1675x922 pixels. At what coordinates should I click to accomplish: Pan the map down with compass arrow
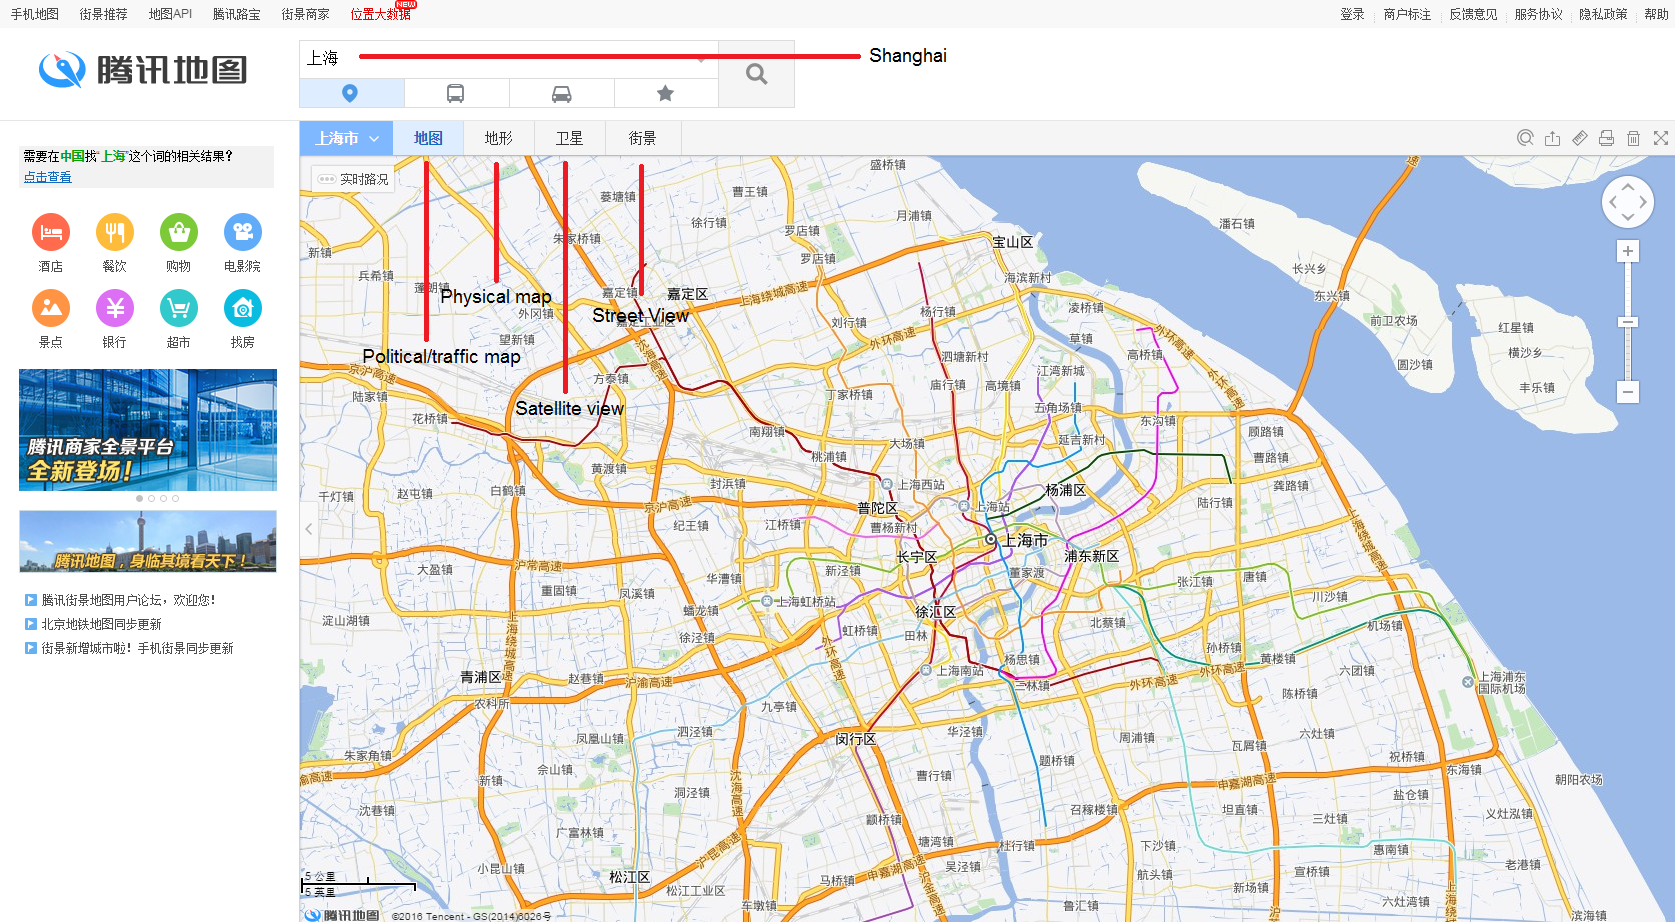click(1628, 217)
